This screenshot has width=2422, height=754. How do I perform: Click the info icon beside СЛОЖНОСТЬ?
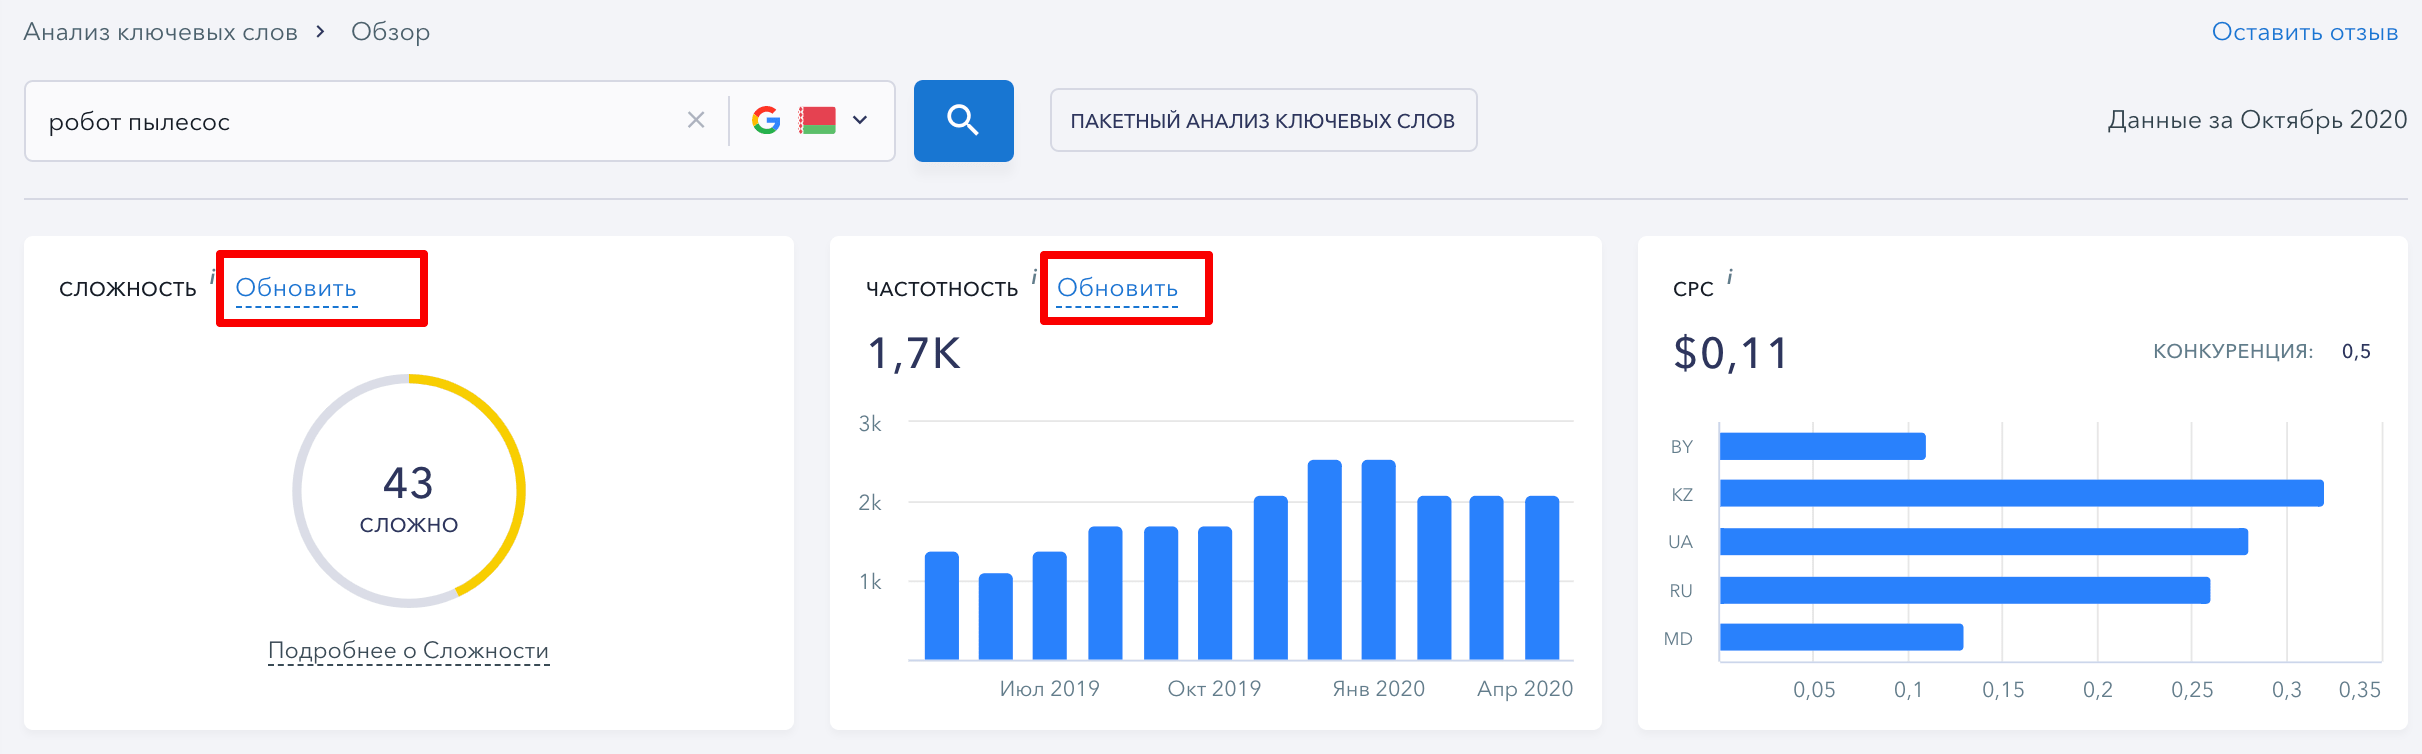pos(212,277)
